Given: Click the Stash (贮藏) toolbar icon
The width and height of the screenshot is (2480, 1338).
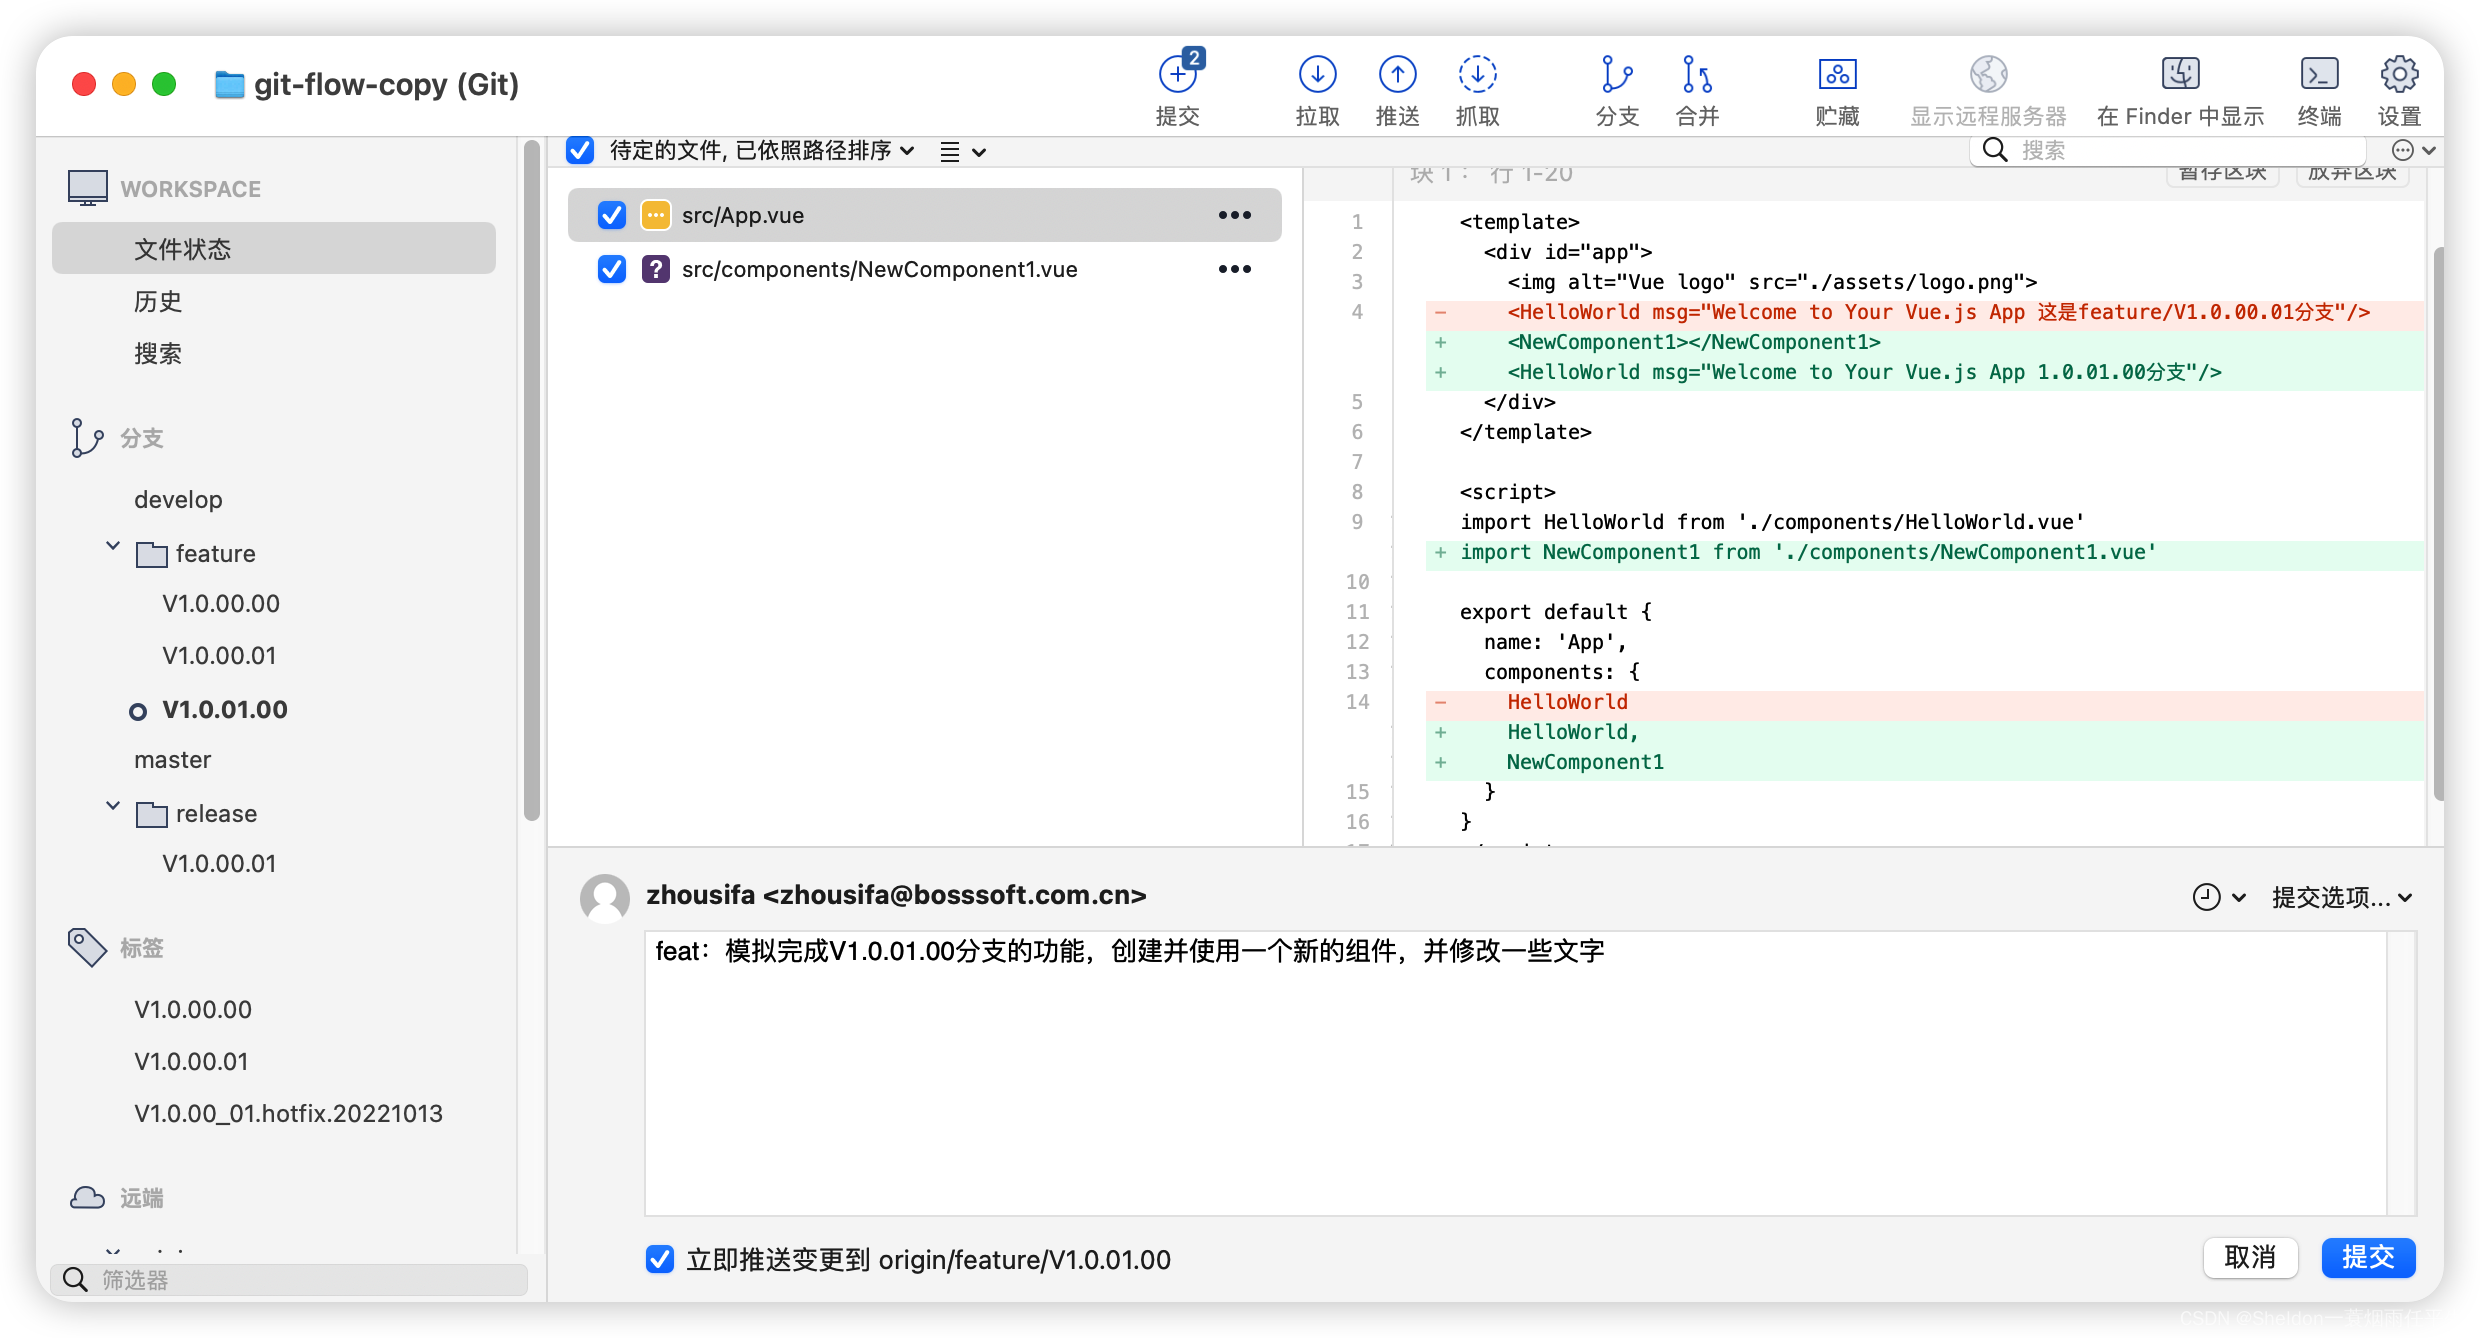Looking at the screenshot, I should [1837, 74].
